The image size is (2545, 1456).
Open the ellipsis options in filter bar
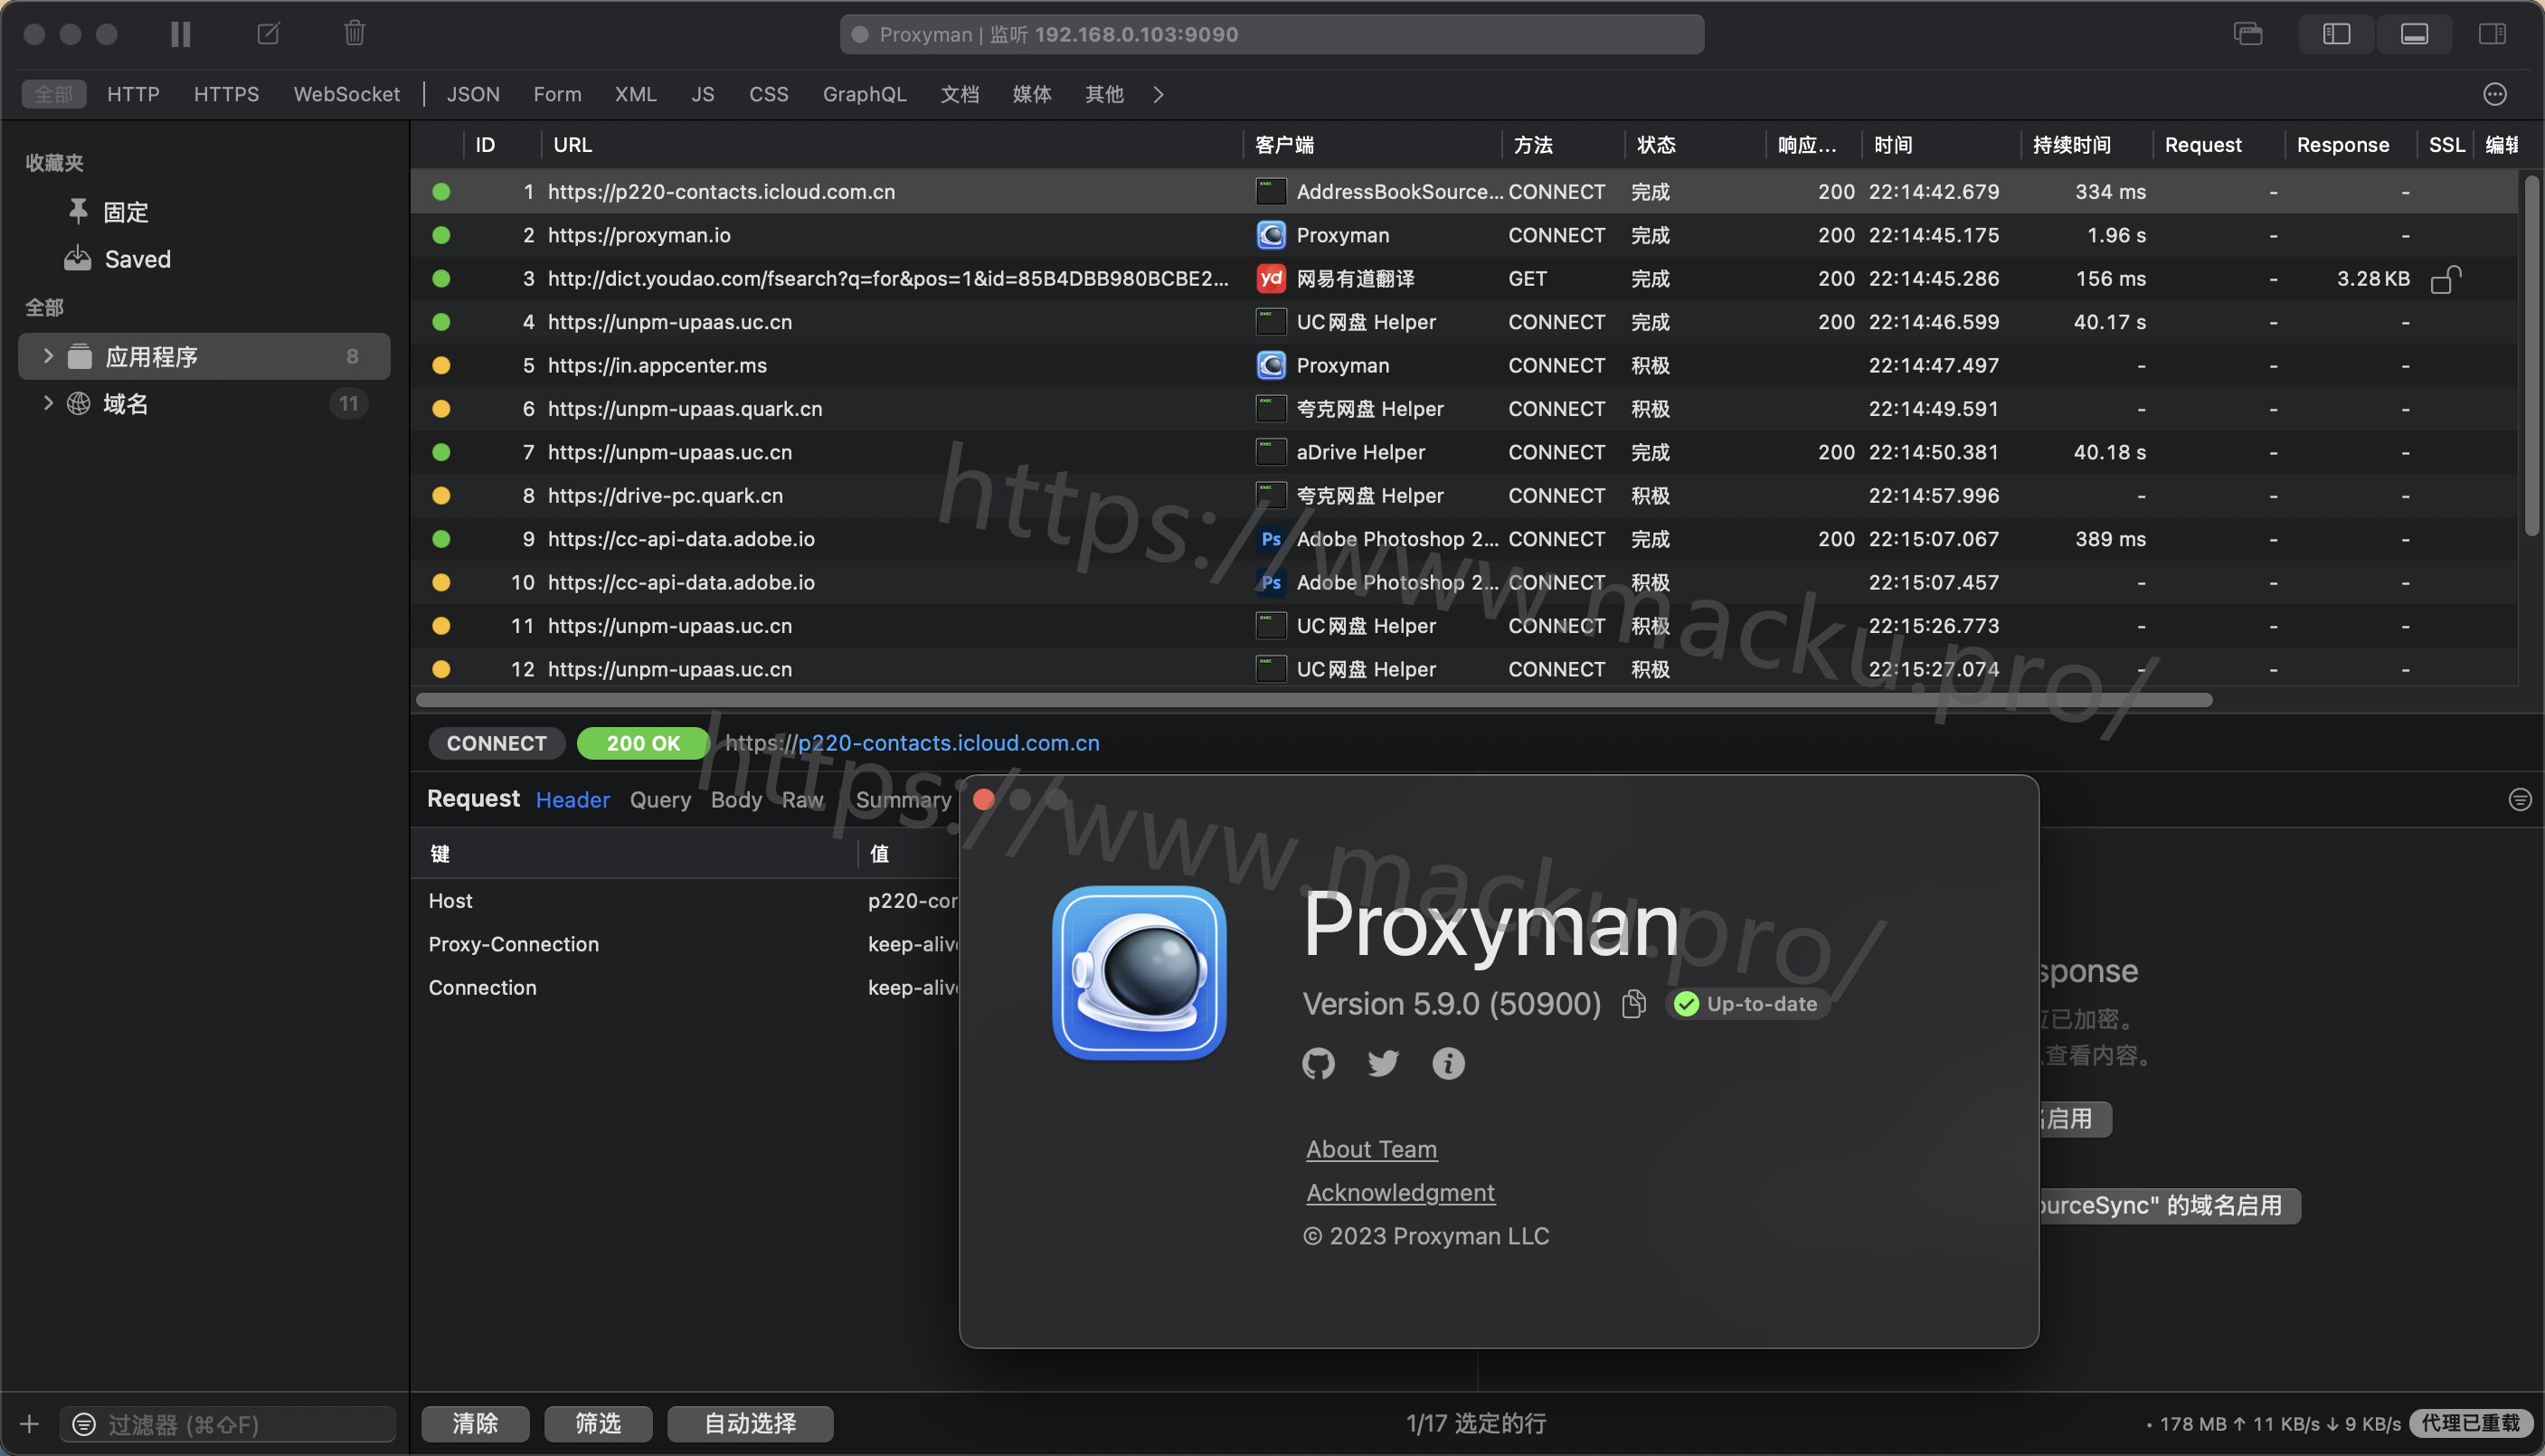pyautogui.click(x=2495, y=94)
